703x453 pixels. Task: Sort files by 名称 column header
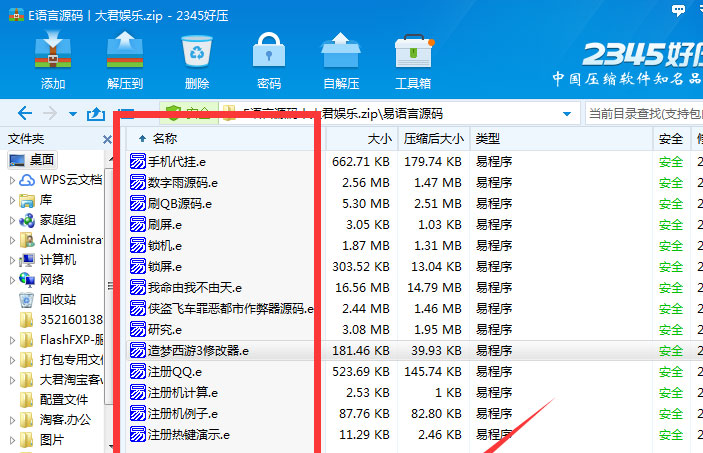(x=165, y=138)
